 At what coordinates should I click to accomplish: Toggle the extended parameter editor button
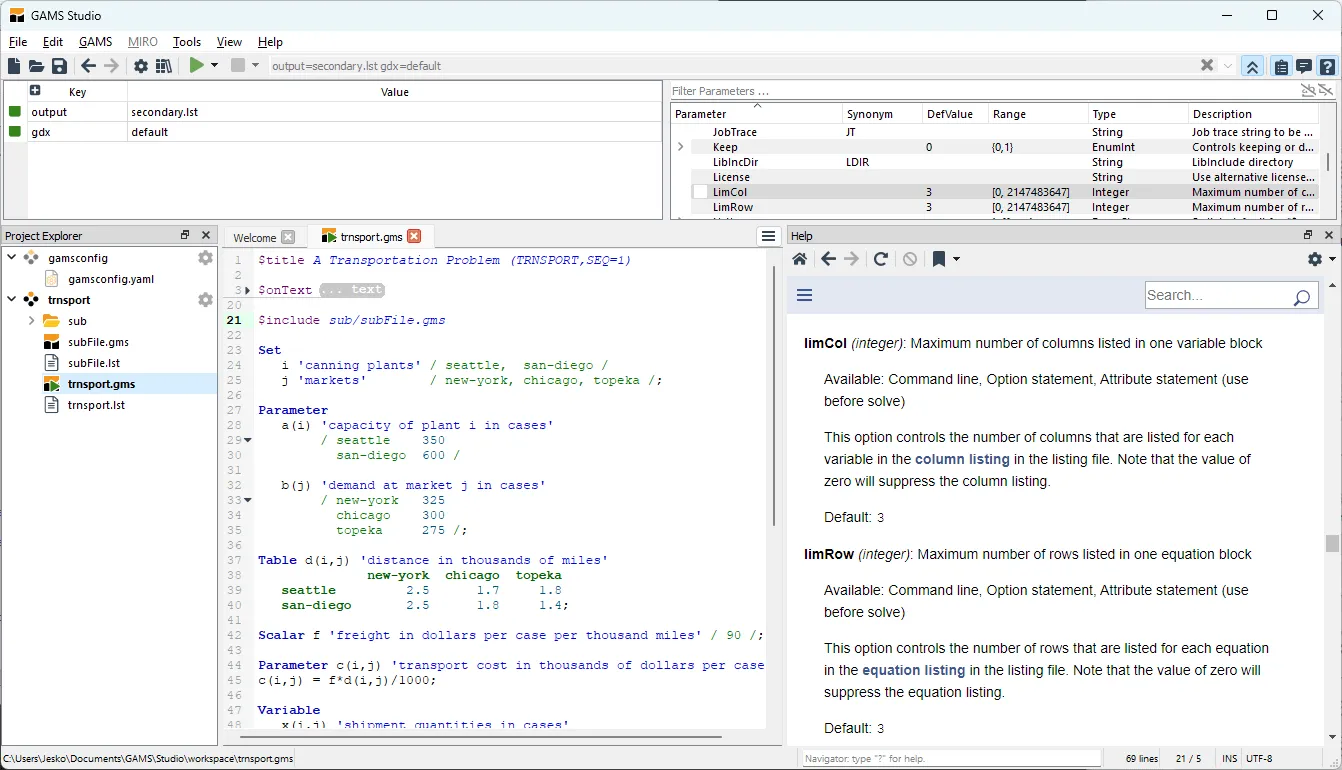tap(1251, 66)
